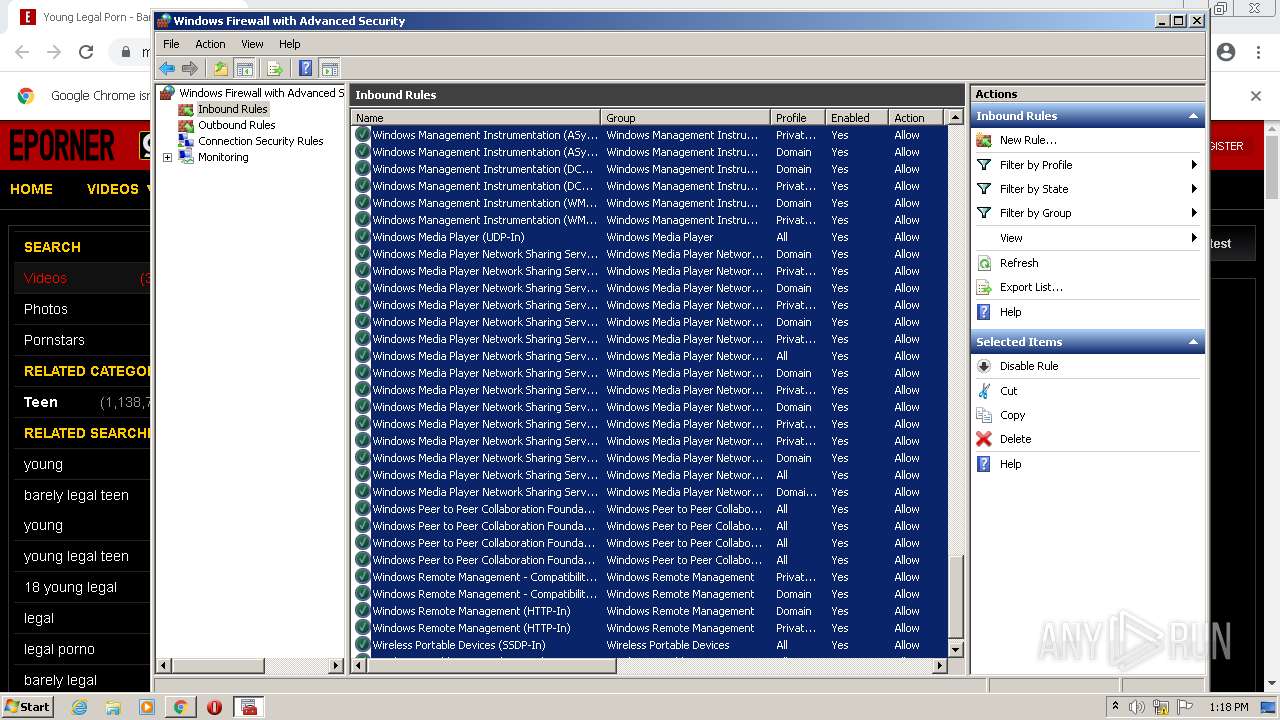Click the Chrome reload button behind the firewall window
The width and height of the screenshot is (1280, 720).
(86, 52)
